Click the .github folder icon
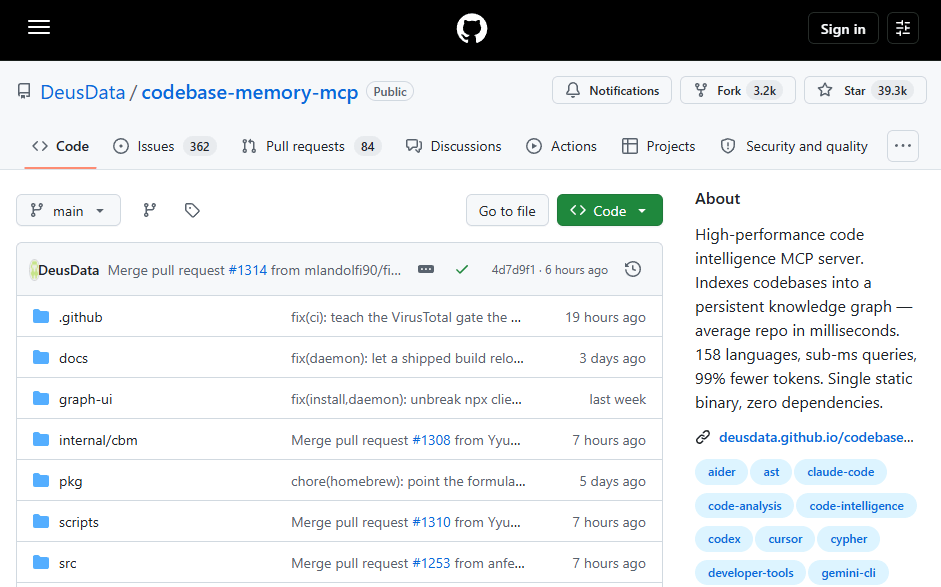941x587 pixels. click(41, 316)
